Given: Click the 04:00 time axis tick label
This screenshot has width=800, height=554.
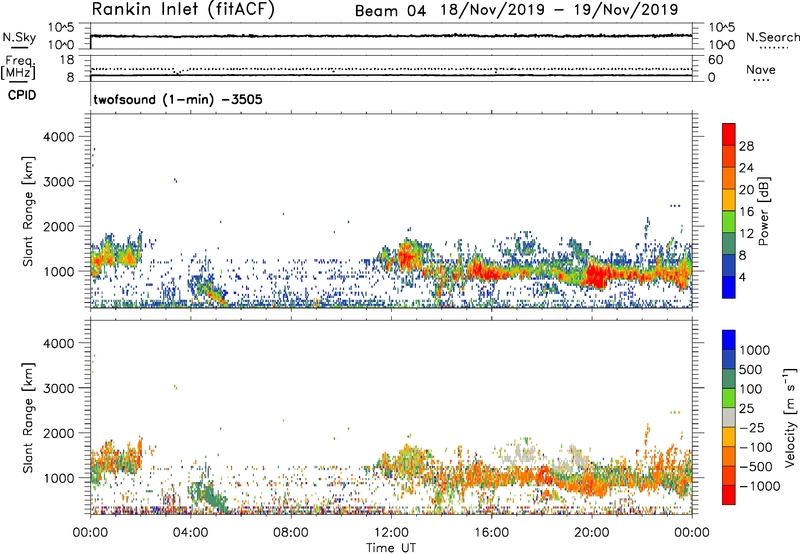Looking at the screenshot, I should (190, 533).
